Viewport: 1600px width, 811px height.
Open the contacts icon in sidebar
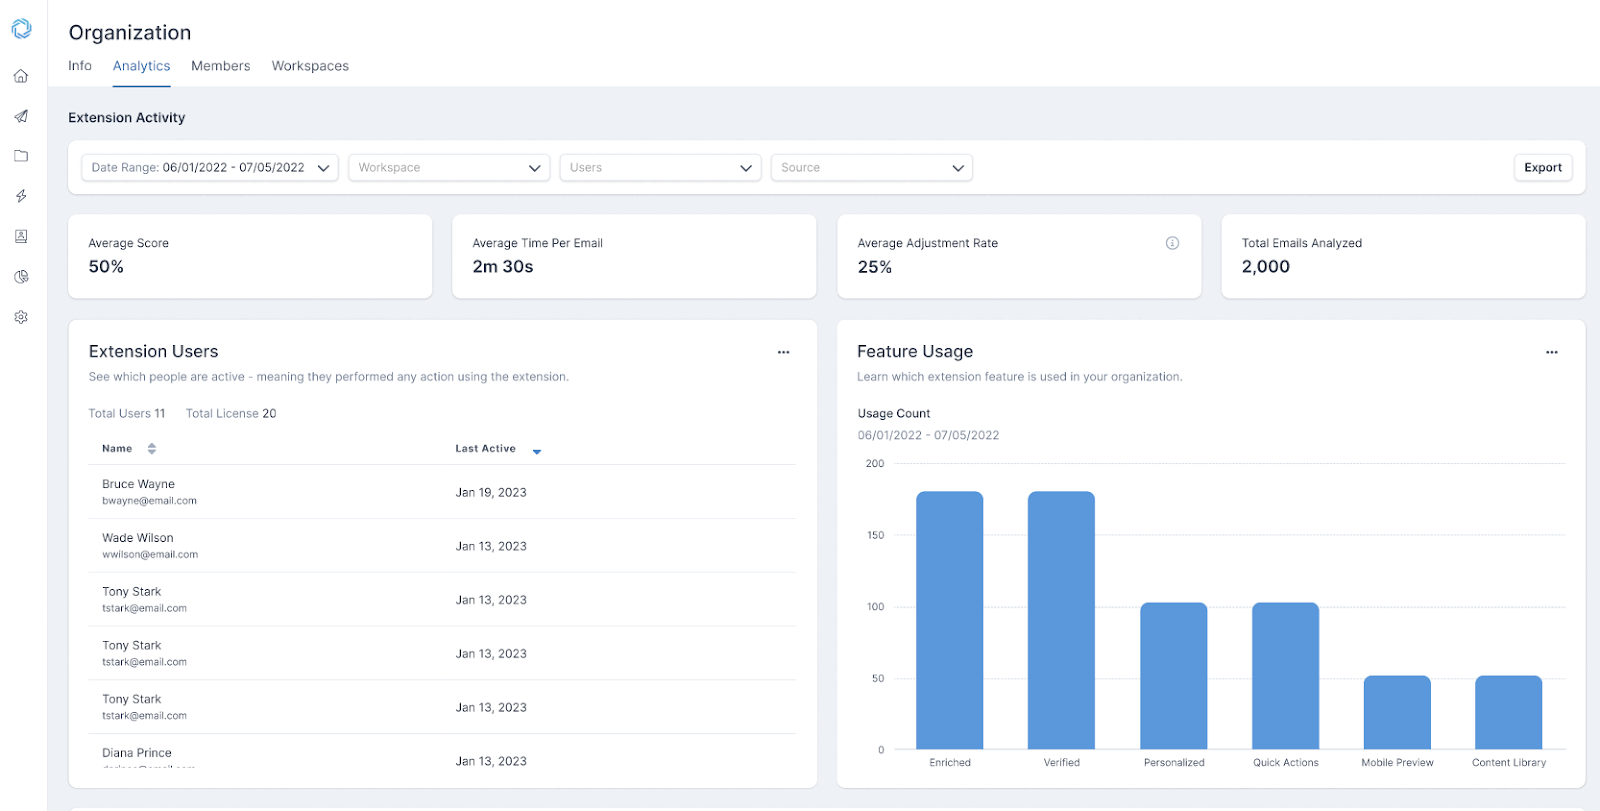pos(21,237)
